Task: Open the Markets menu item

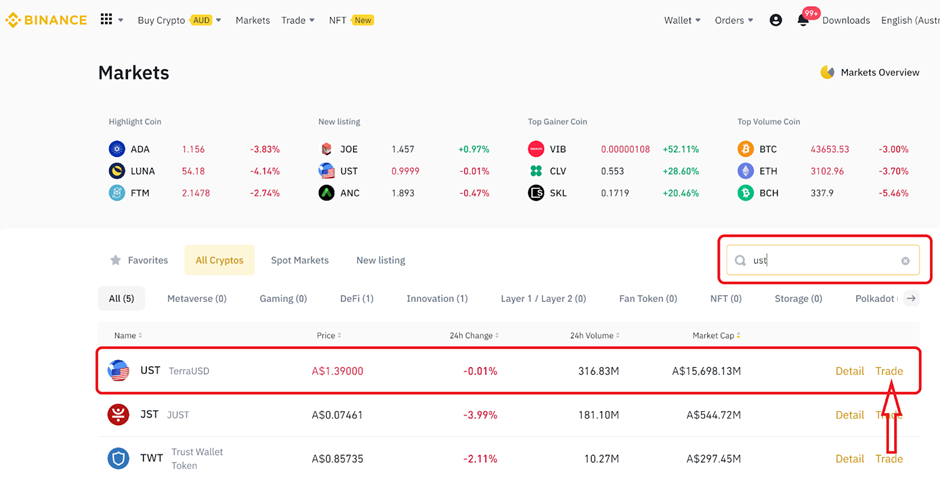Action: click(252, 20)
